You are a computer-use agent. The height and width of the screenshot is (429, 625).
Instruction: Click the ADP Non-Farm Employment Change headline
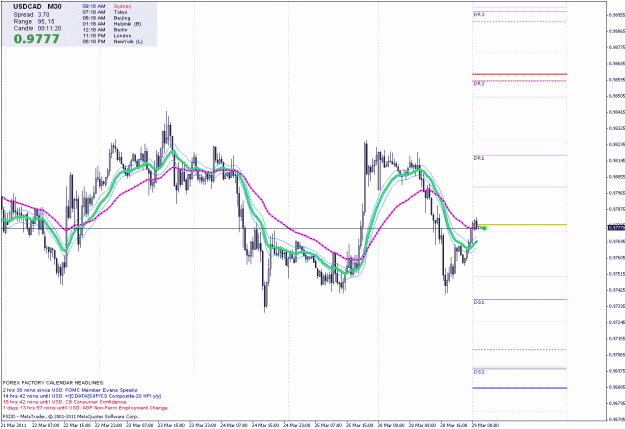pyautogui.click(x=85, y=408)
